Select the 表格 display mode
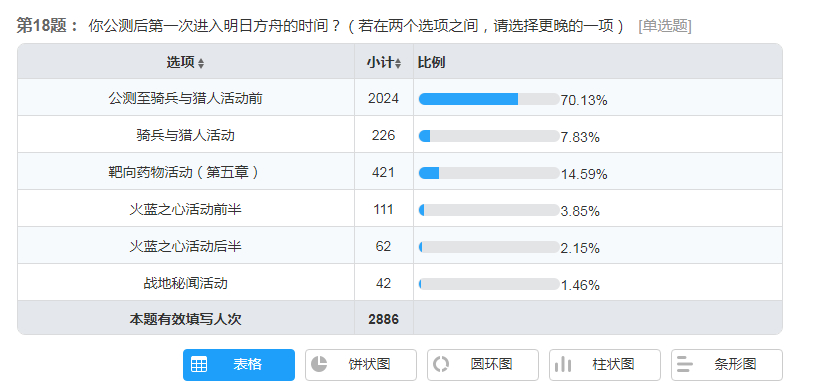Image resolution: width=814 pixels, height=392 pixels. coord(239,364)
